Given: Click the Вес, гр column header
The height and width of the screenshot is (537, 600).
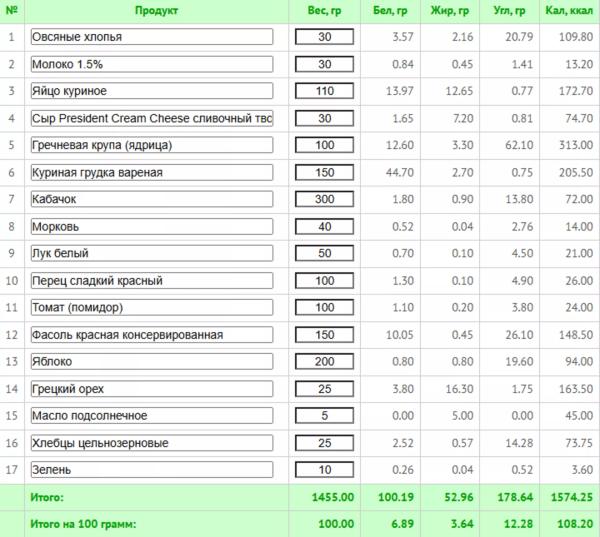Looking at the screenshot, I should (x=324, y=10).
